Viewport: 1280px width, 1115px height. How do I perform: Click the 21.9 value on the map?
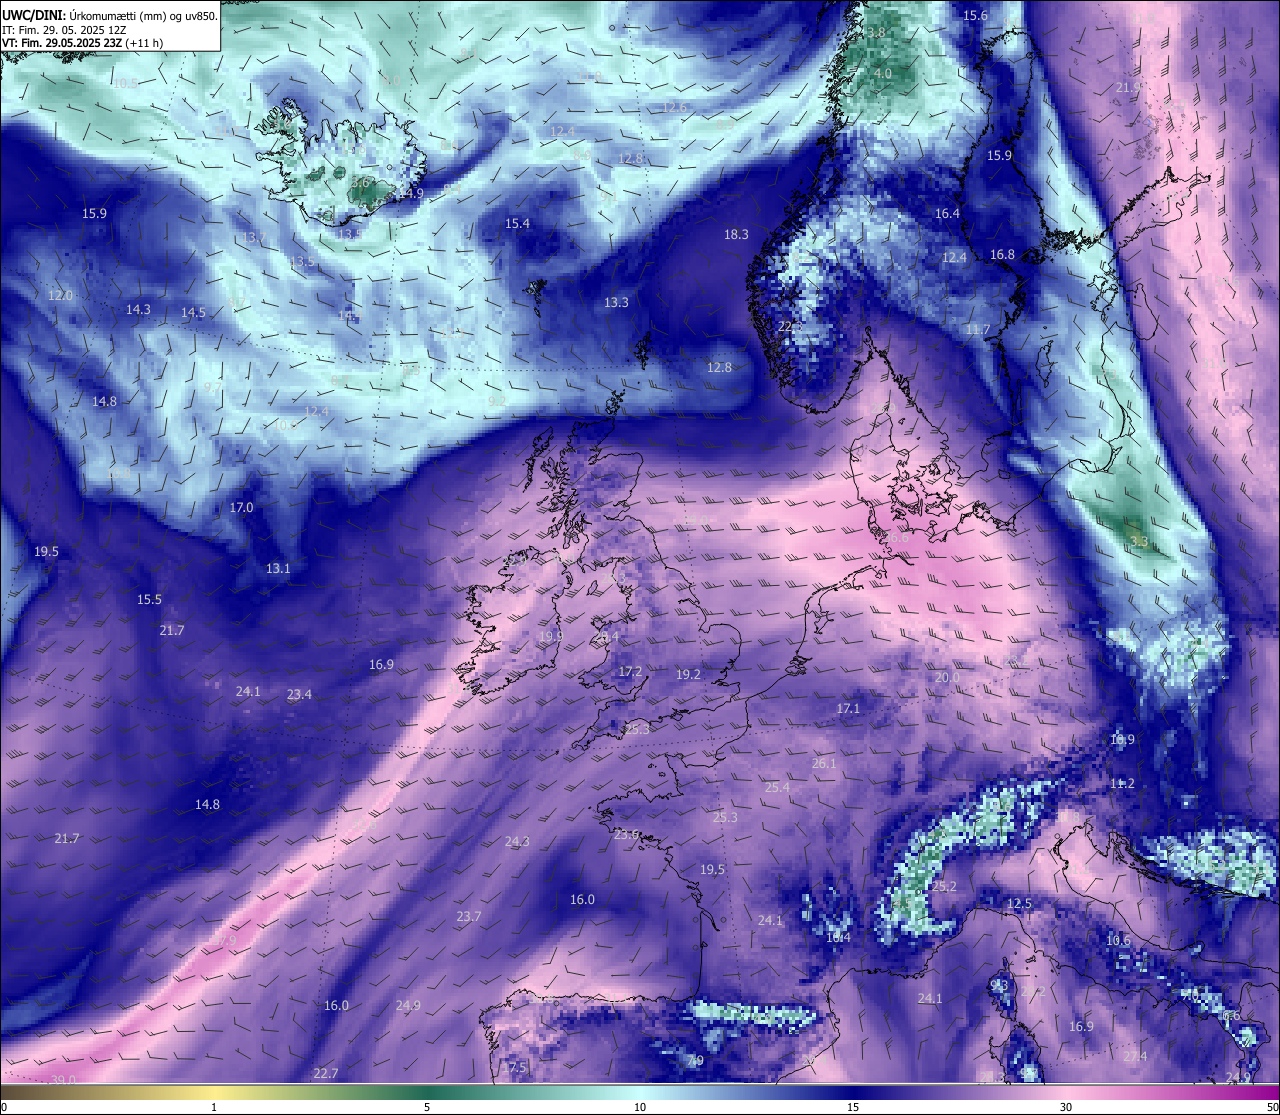pyautogui.click(x=1128, y=88)
